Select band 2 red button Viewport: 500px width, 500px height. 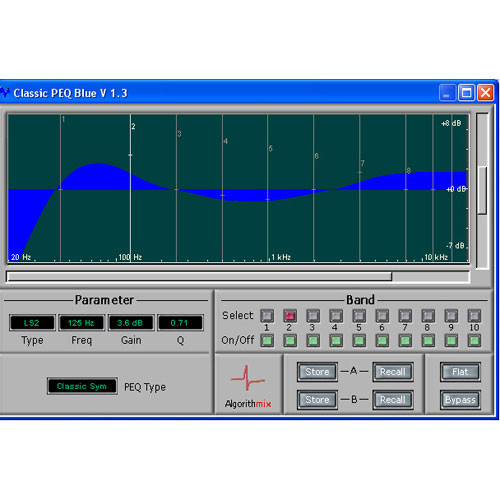point(290,315)
